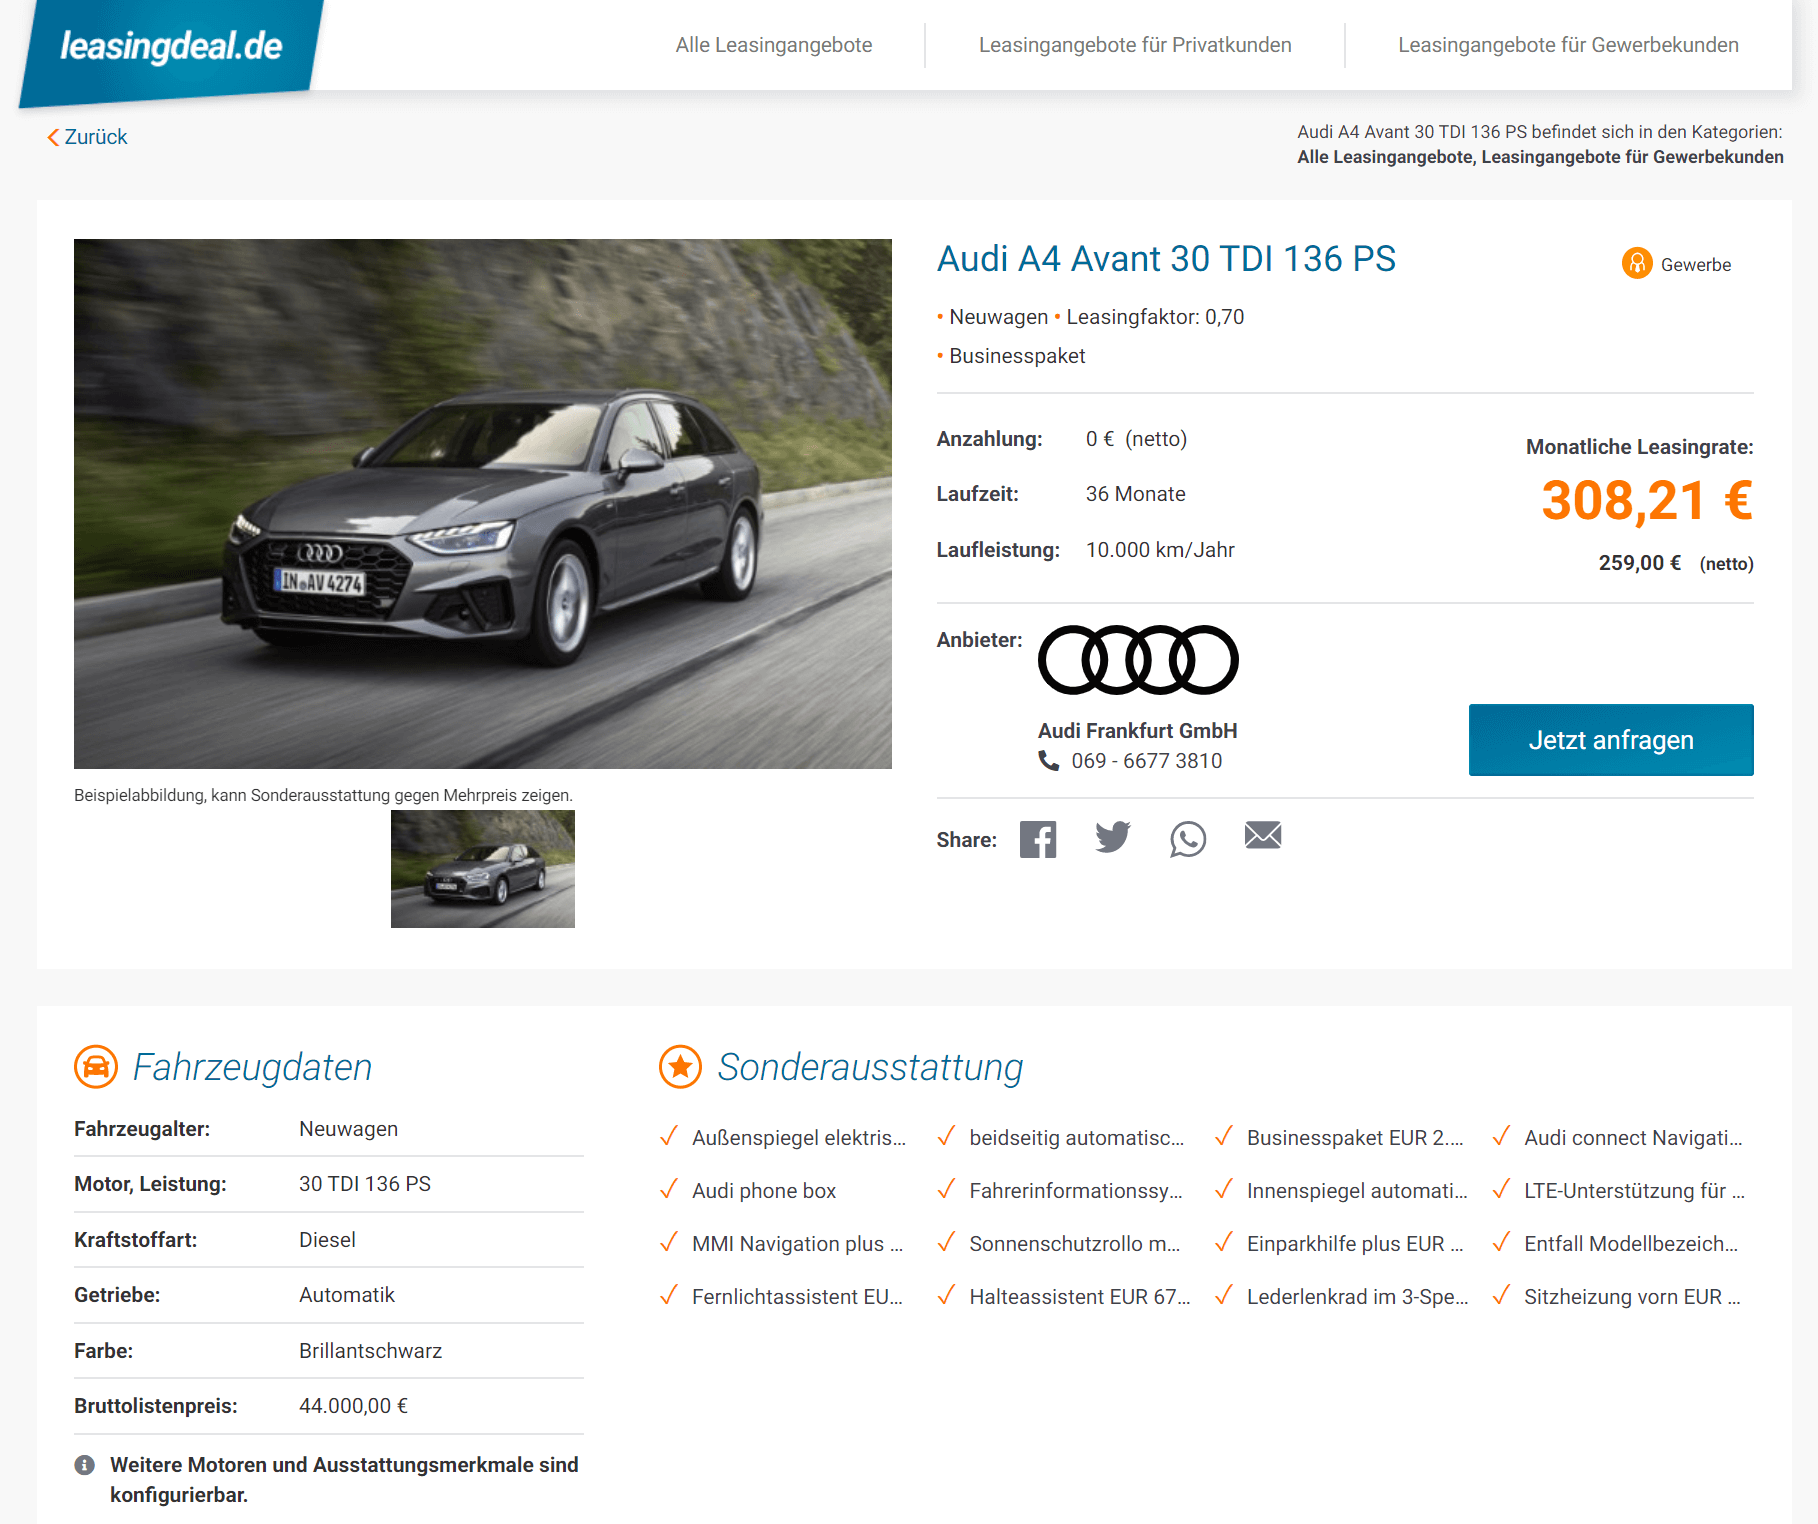Click checkmark beside Audi phone box
Image resolution: width=1818 pixels, height=1524 pixels.
pyautogui.click(x=669, y=1189)
